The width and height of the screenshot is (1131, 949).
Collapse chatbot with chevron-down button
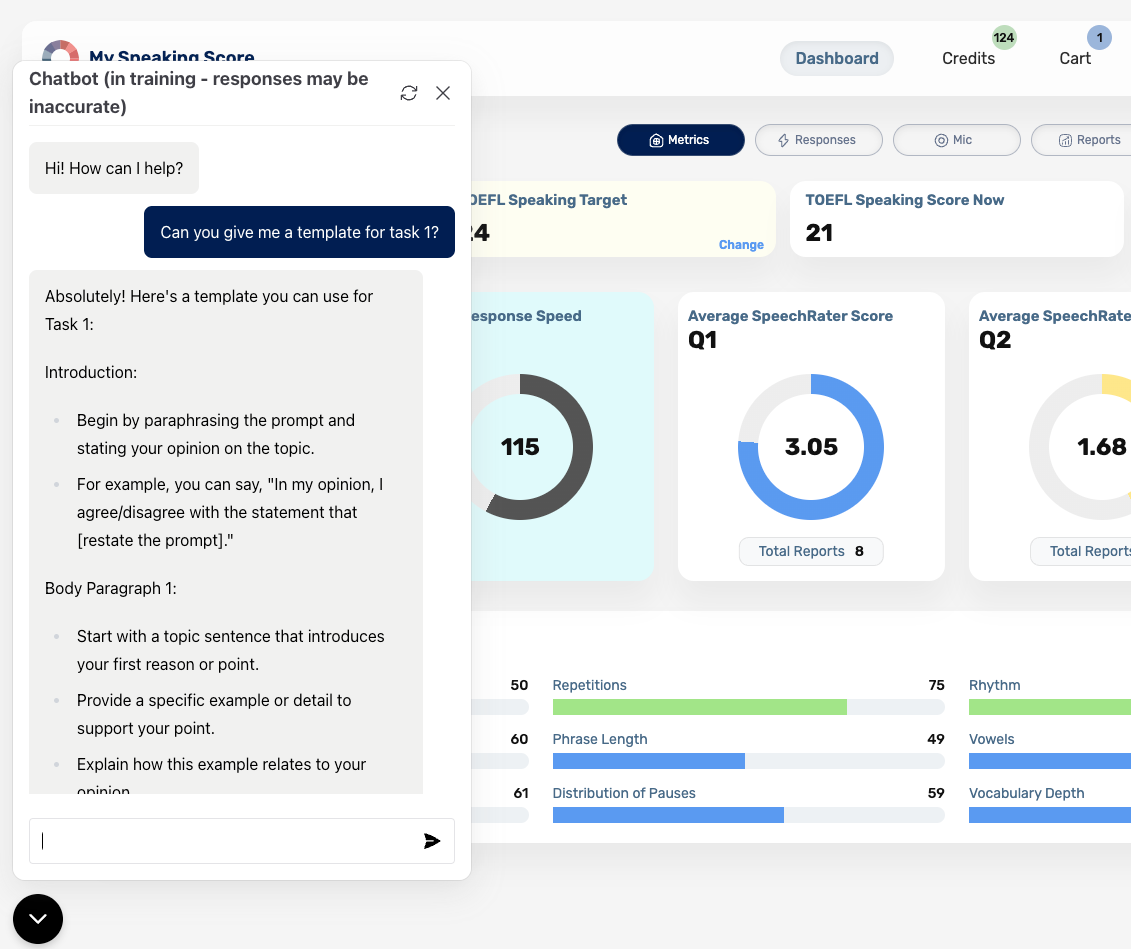tap(38, 919)
